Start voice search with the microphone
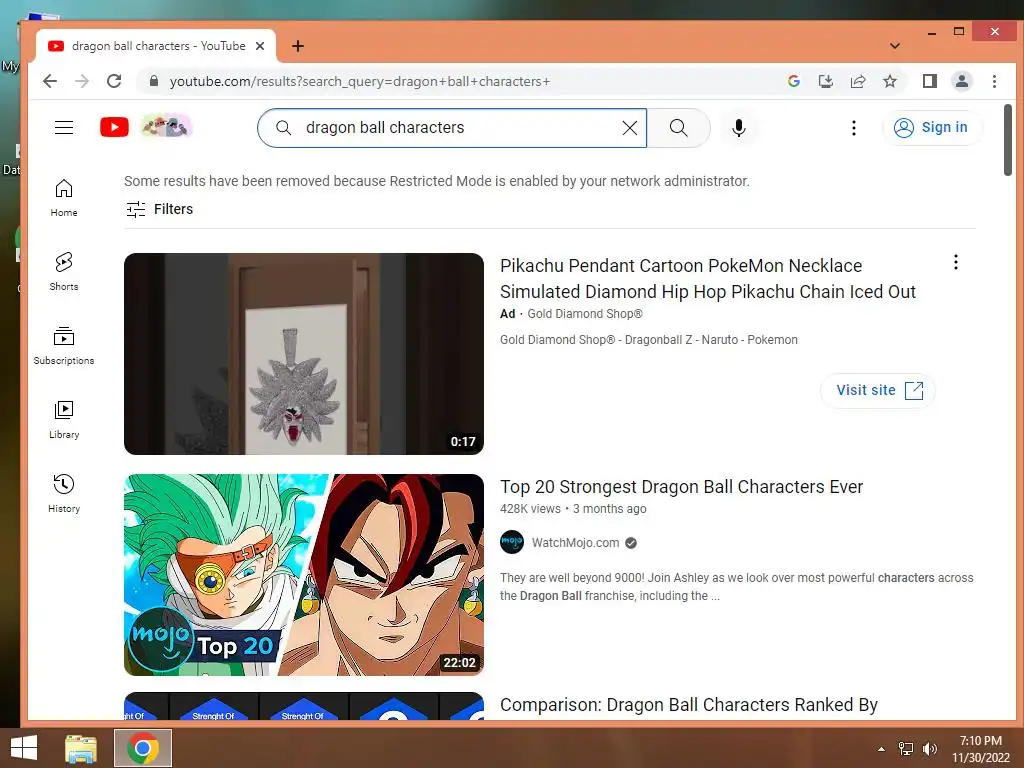Image resolution: width=1024 pixels, height=768 pixels. 739,128
